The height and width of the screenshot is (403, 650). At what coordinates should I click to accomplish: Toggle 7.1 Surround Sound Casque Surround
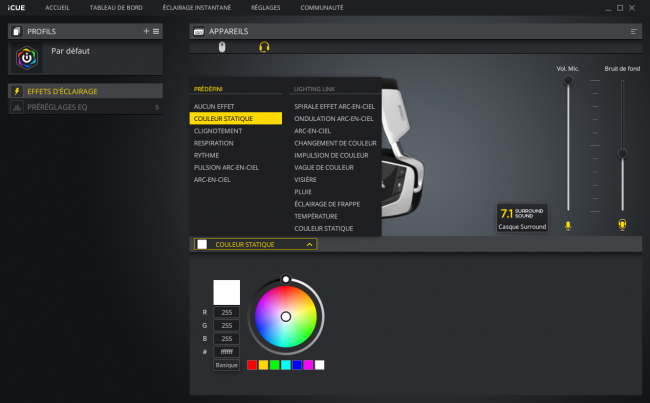tap(522, 218)
